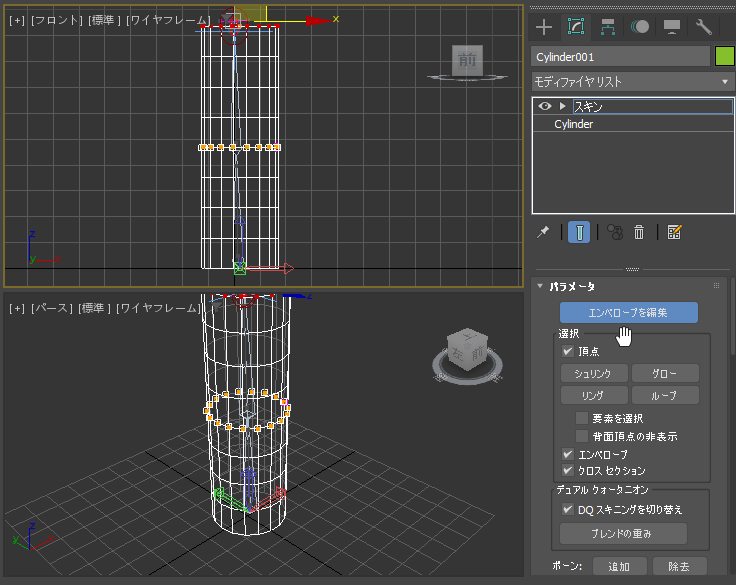Switch to the Modify panel tab
The width and height of the screenshot is (736, 585).
(576, 27)
